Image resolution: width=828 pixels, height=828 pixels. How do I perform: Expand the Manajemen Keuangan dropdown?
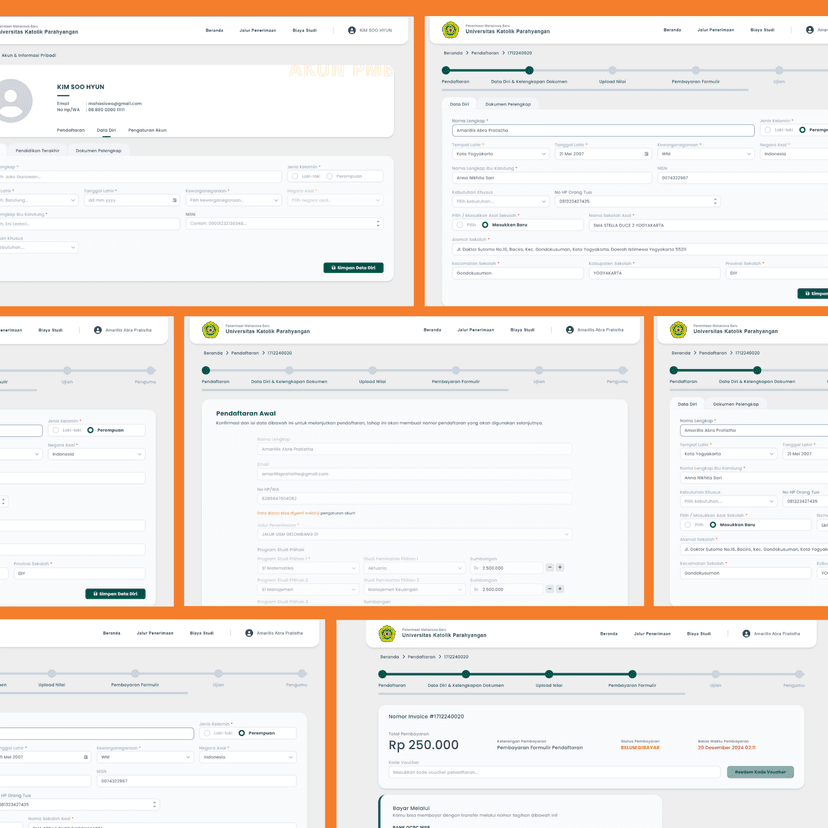(x=414, y=589)
